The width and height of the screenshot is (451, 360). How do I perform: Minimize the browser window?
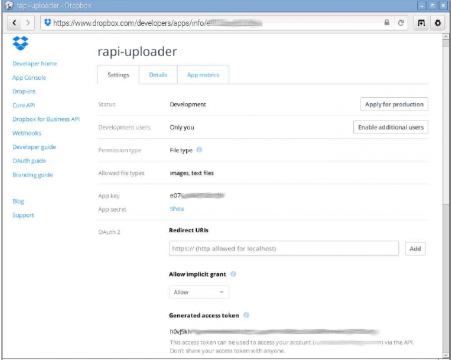pos(422,6)
